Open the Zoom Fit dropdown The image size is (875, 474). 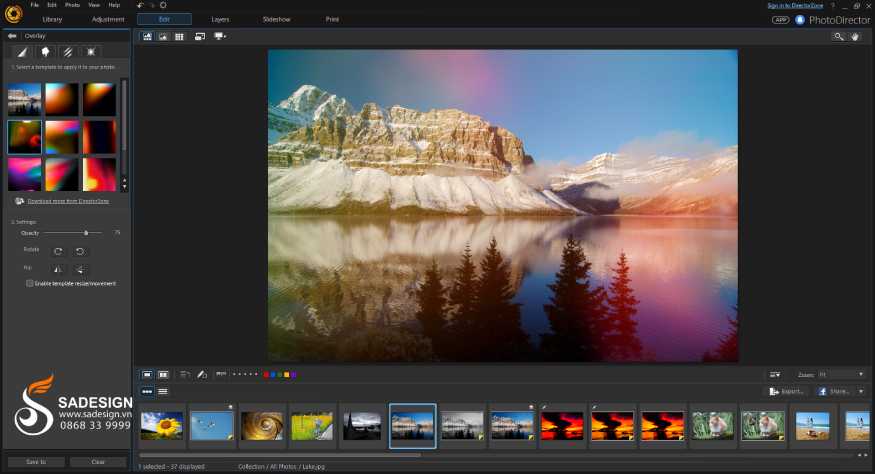(842, 375)
